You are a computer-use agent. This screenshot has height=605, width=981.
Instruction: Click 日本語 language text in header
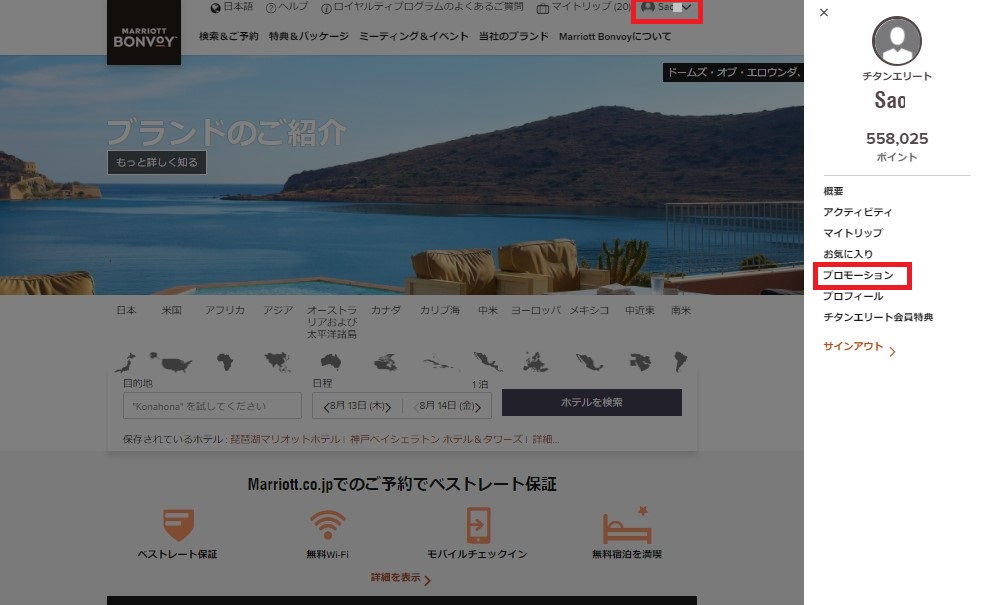pos(238,7)
